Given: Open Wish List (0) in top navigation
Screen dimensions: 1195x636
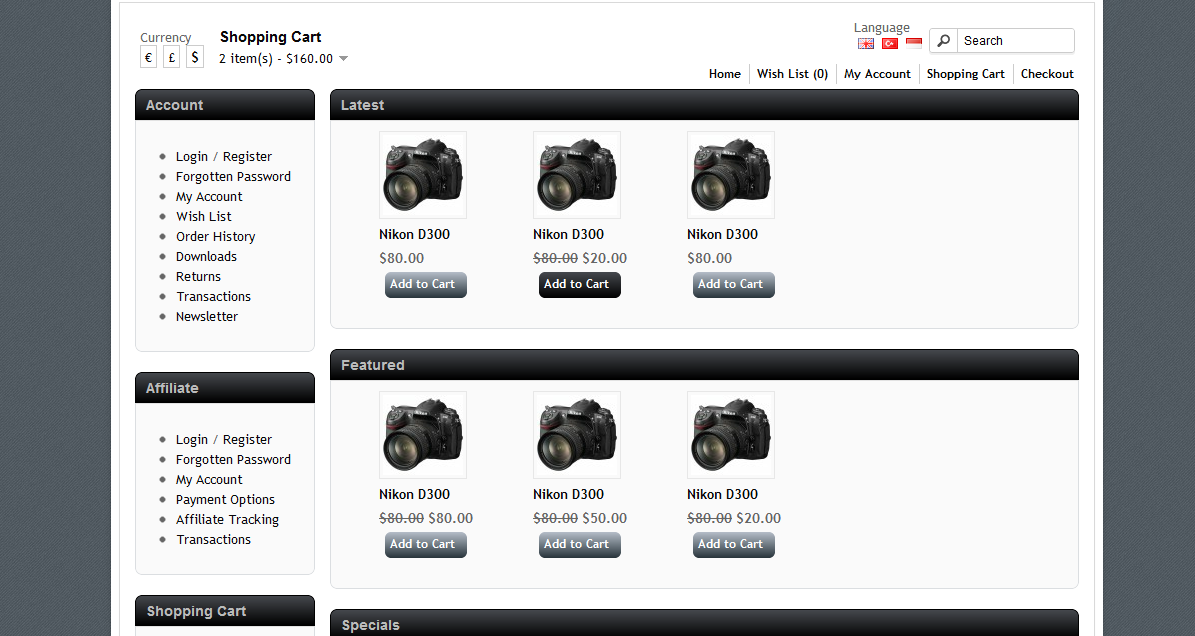Looking at the screenshot, I should [x=793, y=74].
